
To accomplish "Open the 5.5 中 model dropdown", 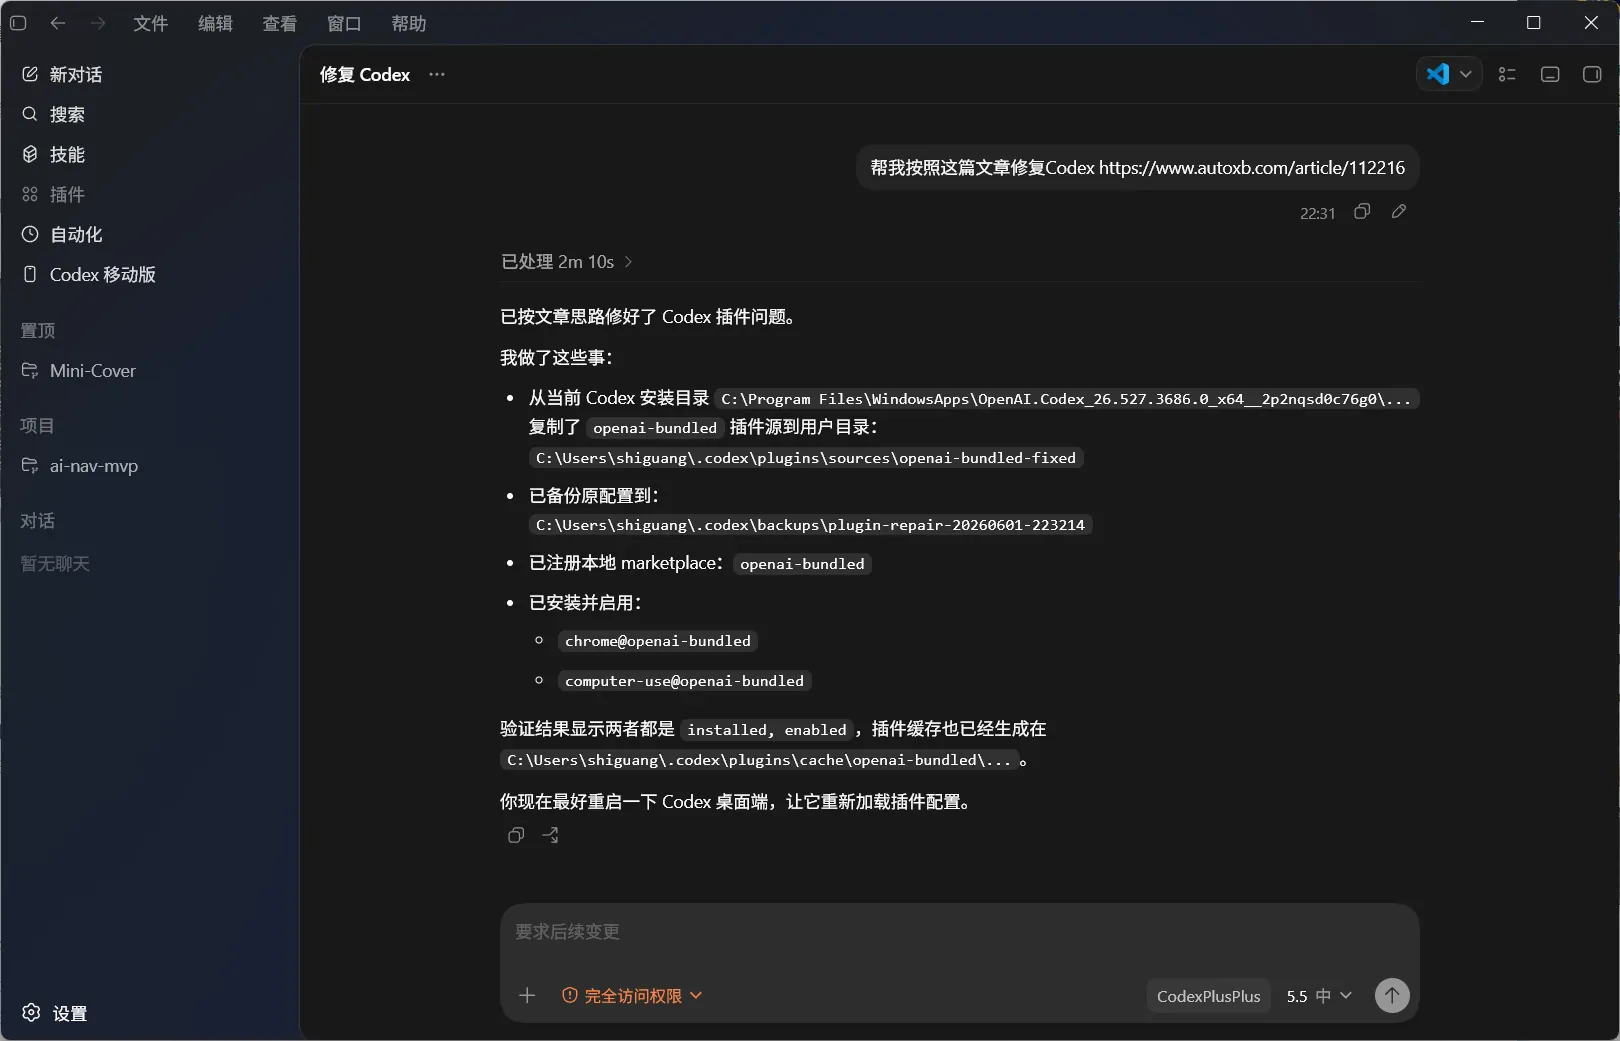I will point(1319,996).
